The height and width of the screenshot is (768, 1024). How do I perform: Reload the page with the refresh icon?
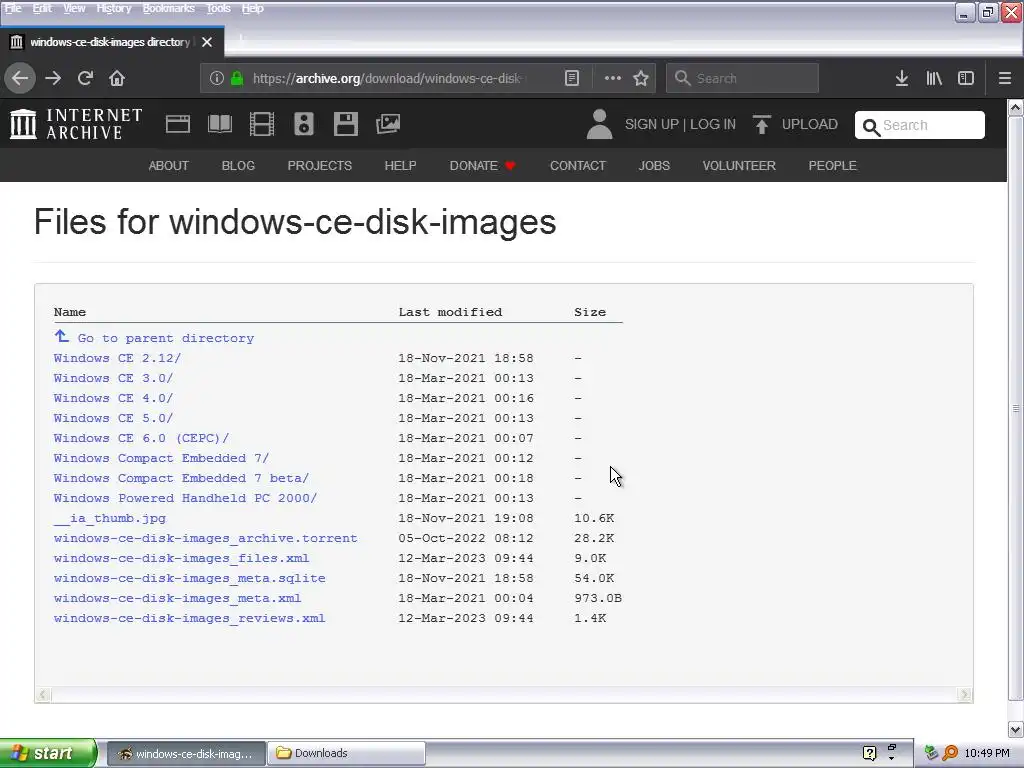(x=85, y=78)
